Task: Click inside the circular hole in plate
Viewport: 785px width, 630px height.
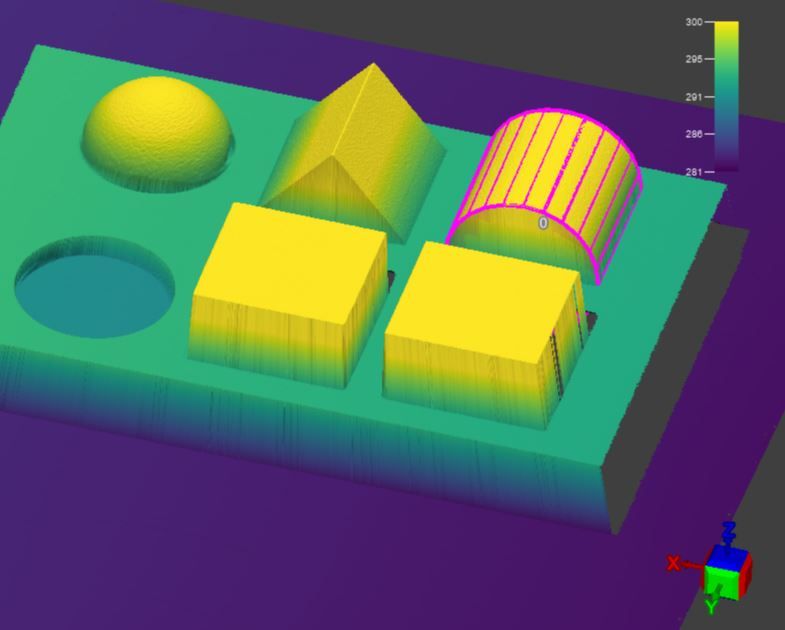Action: pos(95,290)
